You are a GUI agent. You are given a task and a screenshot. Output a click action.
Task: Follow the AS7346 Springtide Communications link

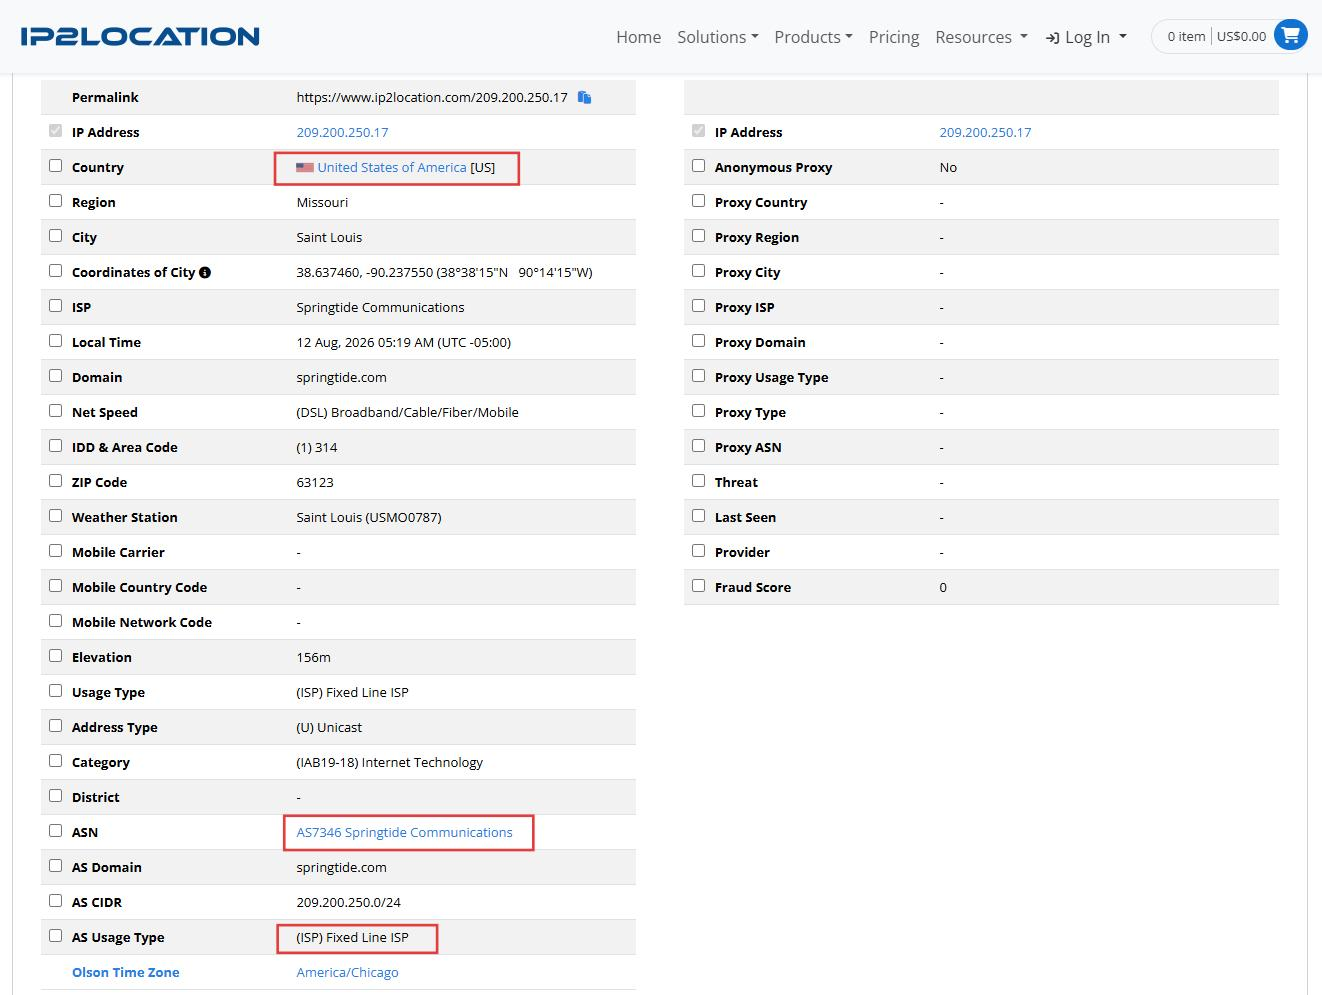coord(404,832)
